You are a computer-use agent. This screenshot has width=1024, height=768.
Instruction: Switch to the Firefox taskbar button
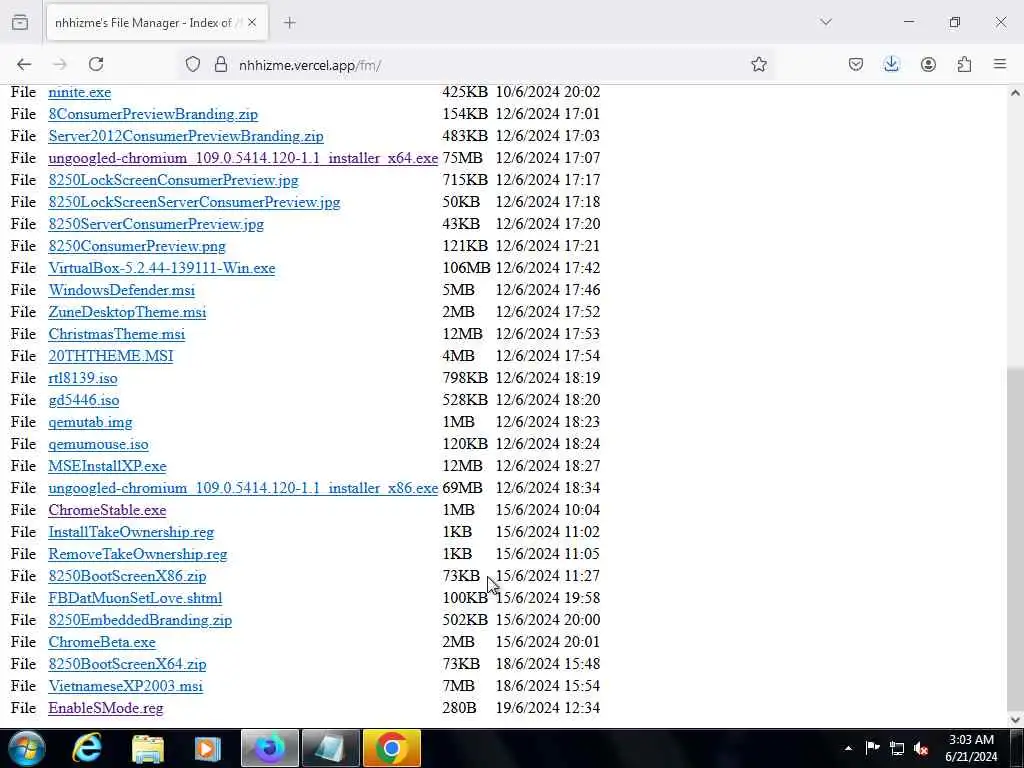pyautogui.click(x=270, y=748)
